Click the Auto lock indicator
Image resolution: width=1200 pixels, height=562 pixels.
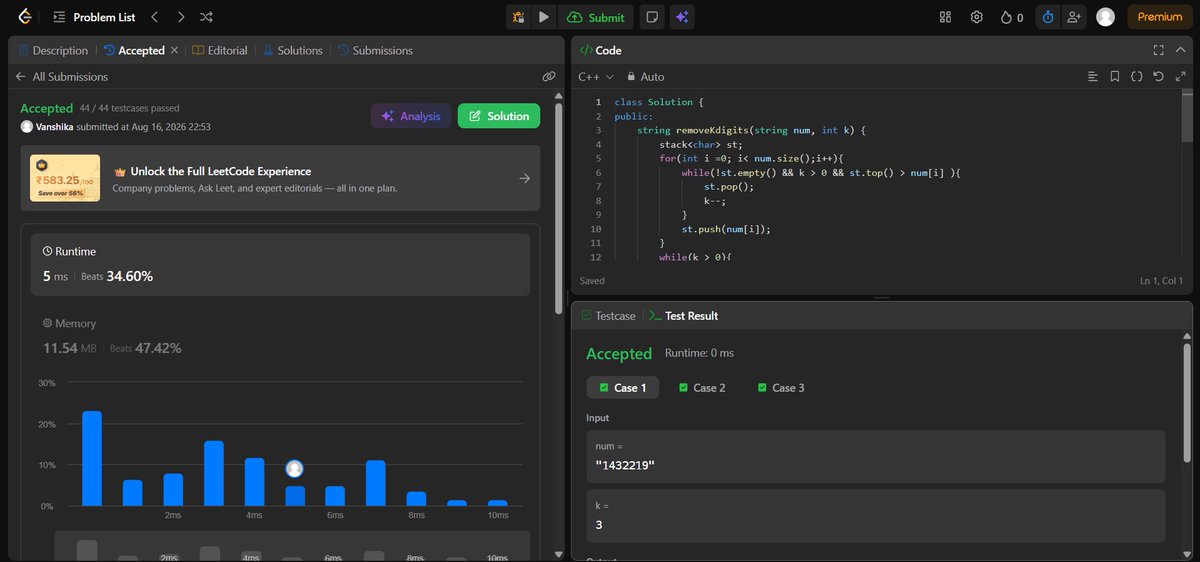tap(645, 76)
